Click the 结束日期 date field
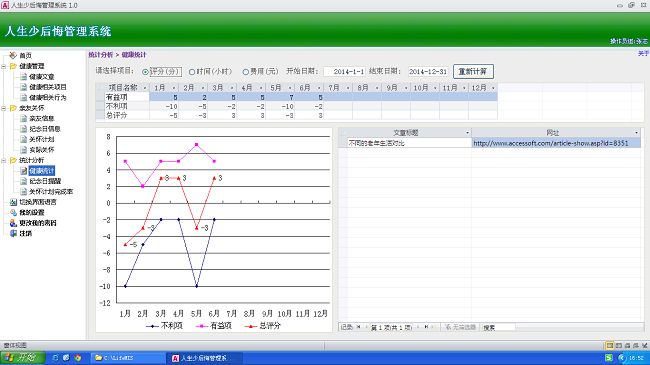 (428, 72)
